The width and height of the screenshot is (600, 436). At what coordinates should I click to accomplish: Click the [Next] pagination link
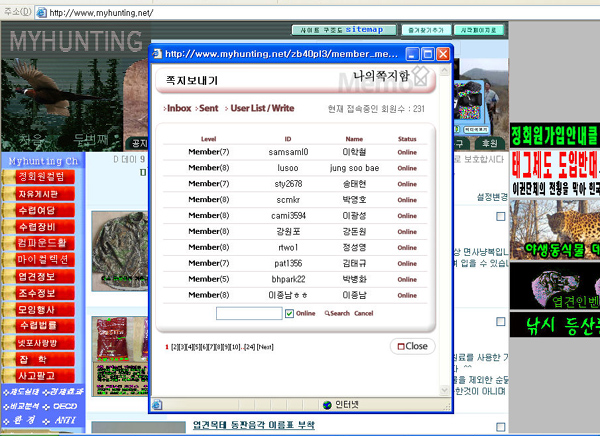click(265, 347)
